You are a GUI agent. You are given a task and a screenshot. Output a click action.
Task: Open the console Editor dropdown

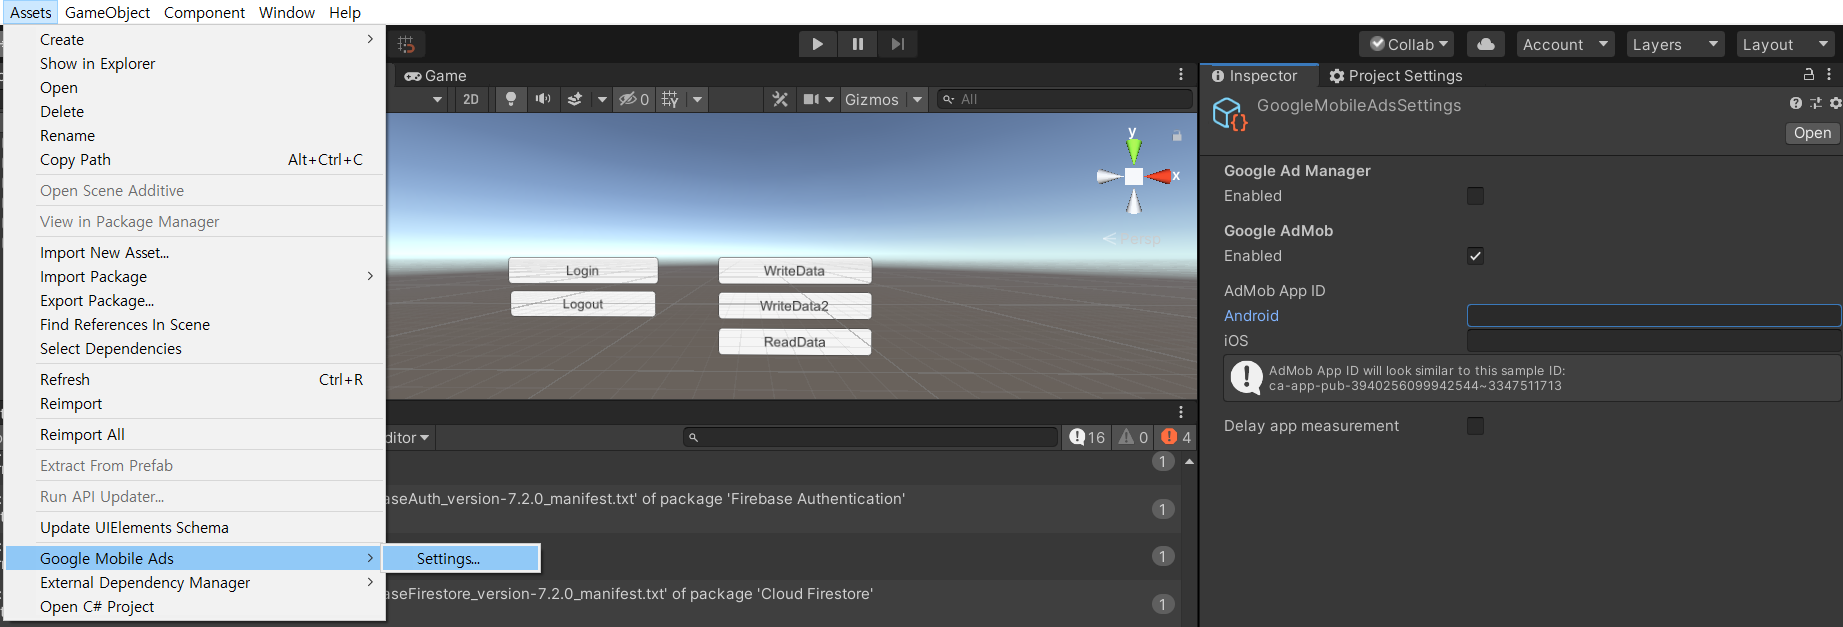(x=410, y=437)
